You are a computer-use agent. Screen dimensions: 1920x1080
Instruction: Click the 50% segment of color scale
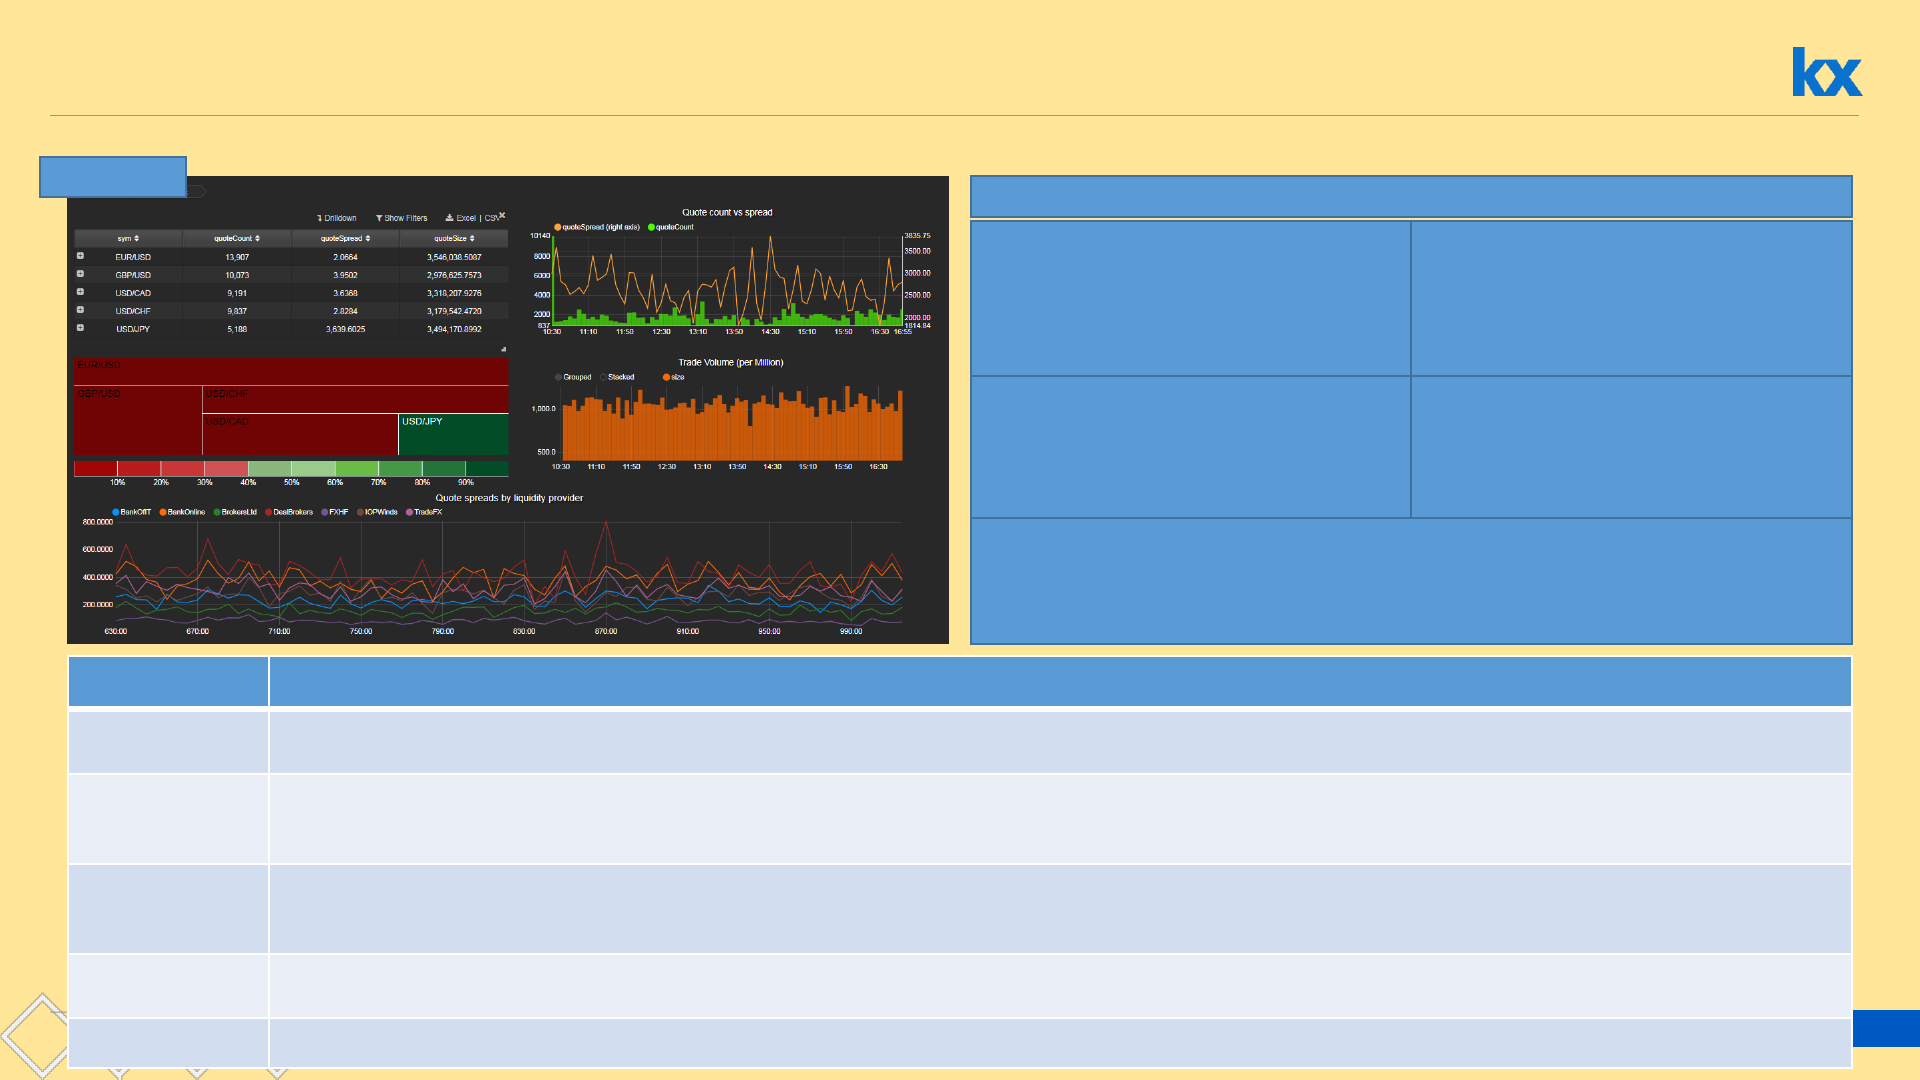click(x=270, y=469)
